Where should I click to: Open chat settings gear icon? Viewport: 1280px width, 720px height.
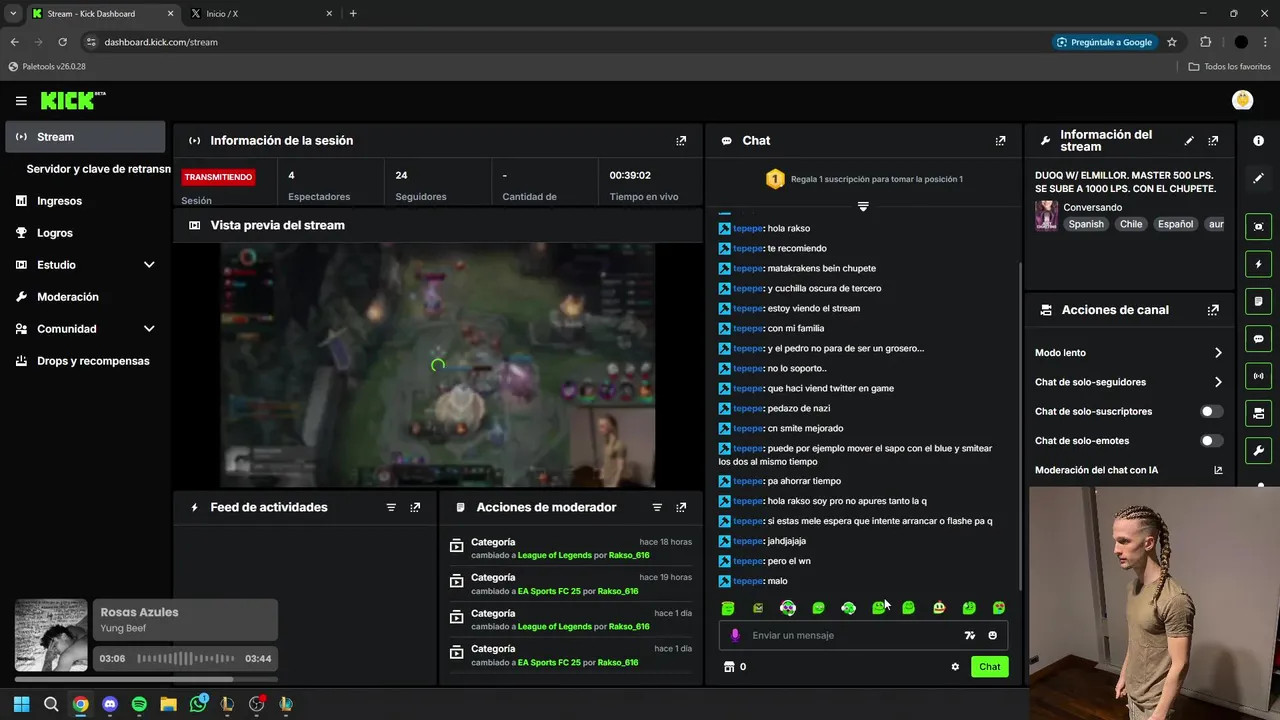[x=955, y=667]
